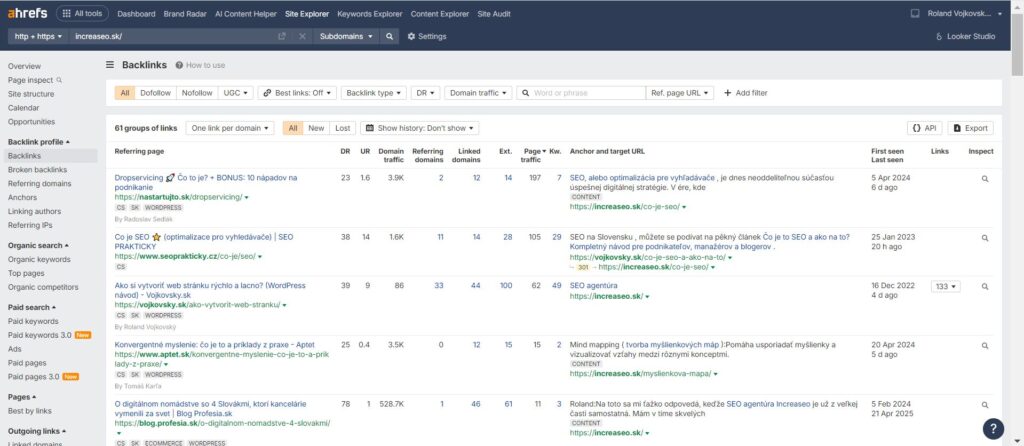The width and height of the screenshot is (1024, 446).
Task: Filter by Dofollow links
Action: 155,93
